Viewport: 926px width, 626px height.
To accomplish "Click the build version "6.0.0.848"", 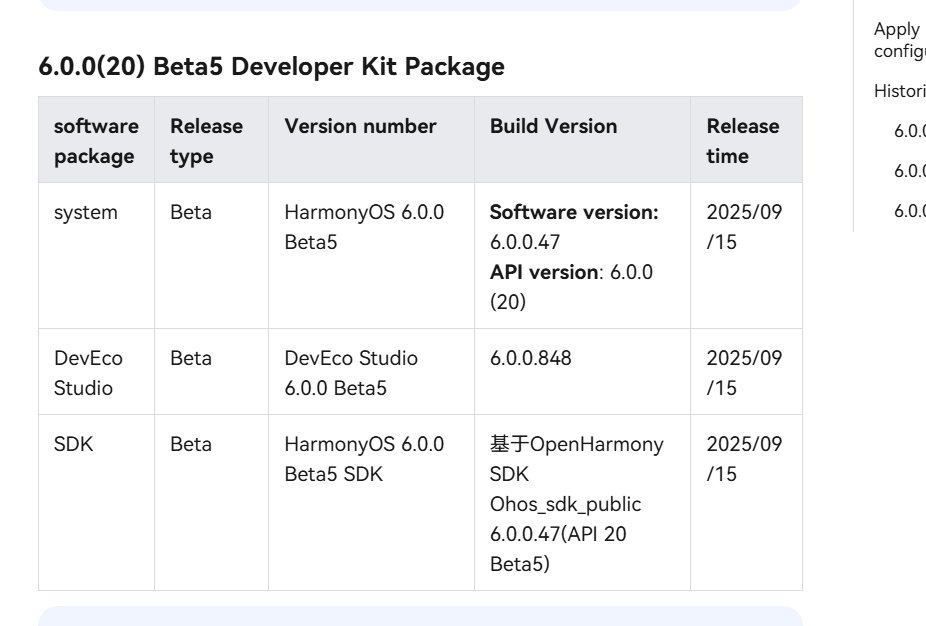I will (x=531, y=358).
